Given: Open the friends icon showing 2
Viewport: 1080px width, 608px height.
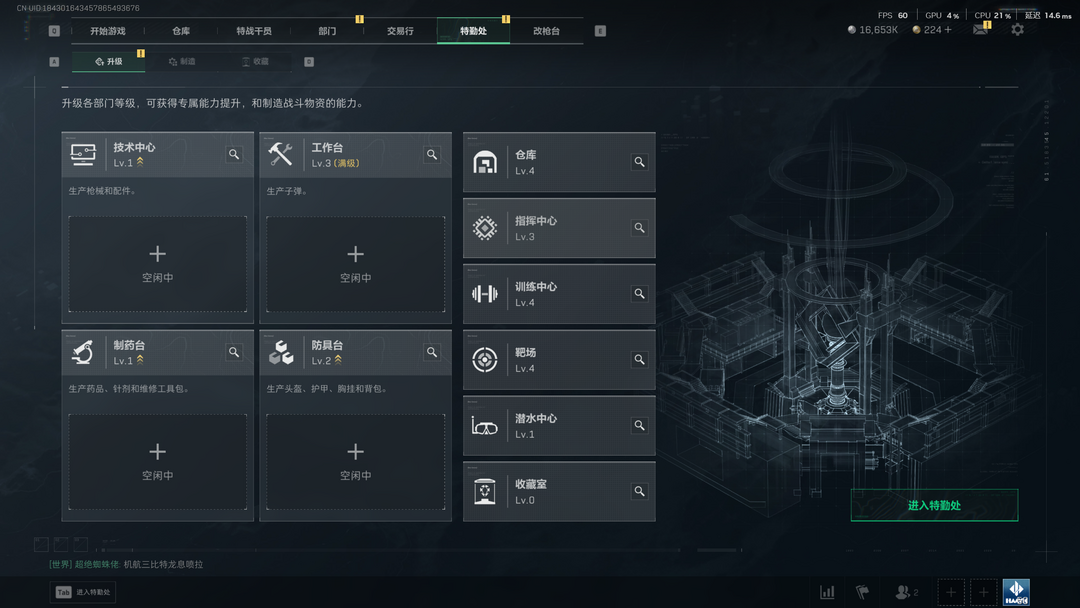Looking at the screenshot, I should tap(906, 591).
